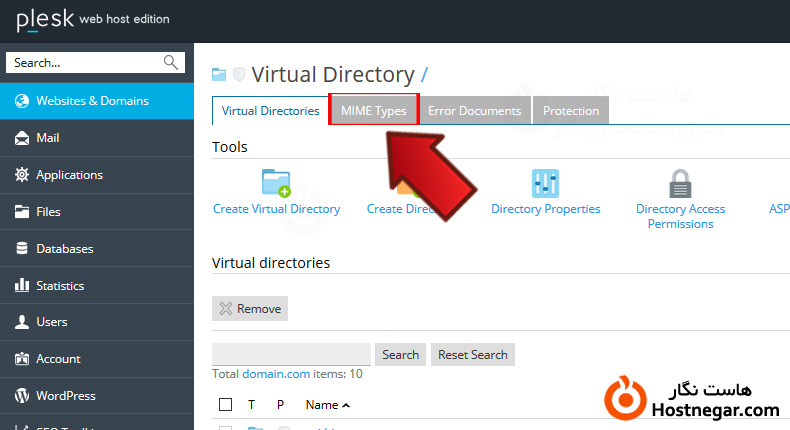This screenshot has height=430, width=790.
Task: Open the Error Documents tab
Action: tap(474, 111)
